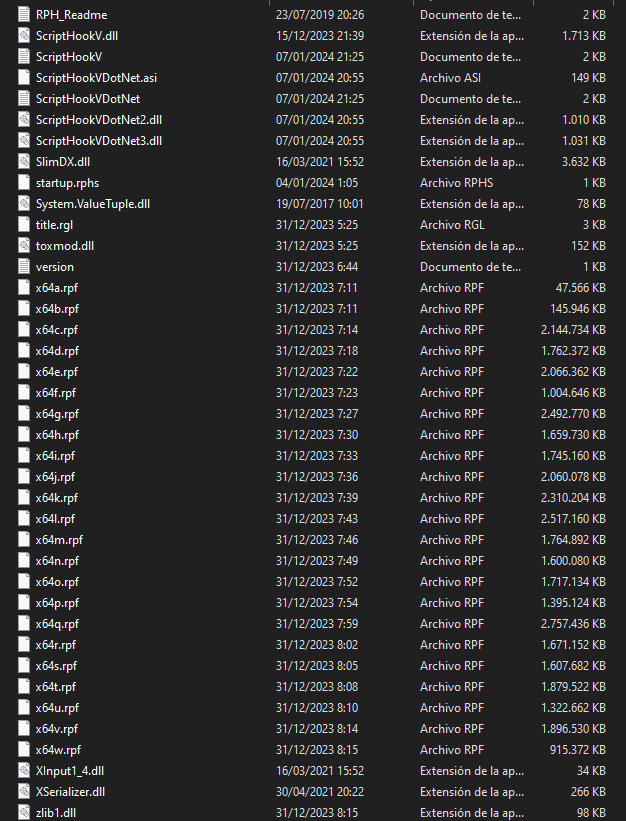Click the 152 KB size value
The width and height of the screenshot is (626, 821).
point(588,246)
